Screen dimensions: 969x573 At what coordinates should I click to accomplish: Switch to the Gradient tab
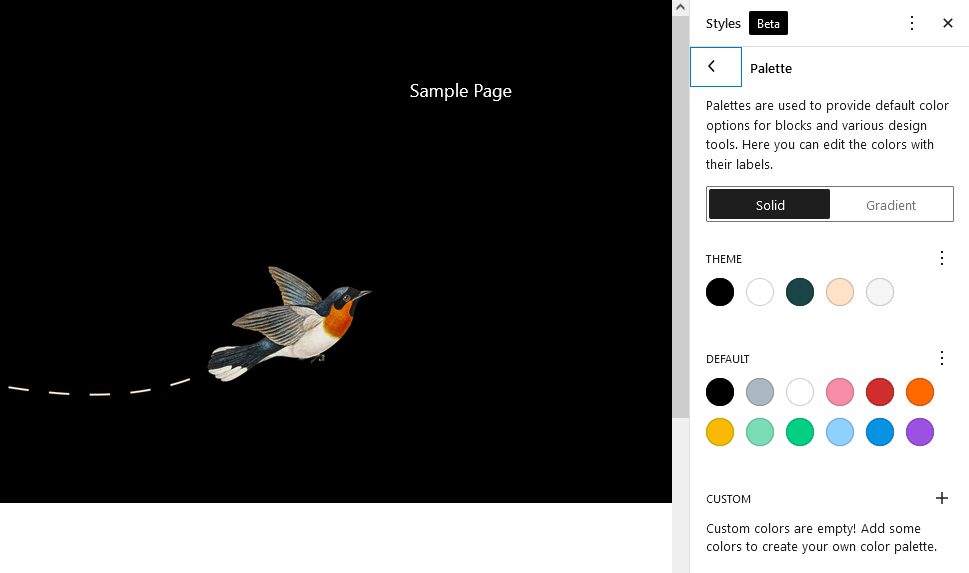click(x=891, y=205)
